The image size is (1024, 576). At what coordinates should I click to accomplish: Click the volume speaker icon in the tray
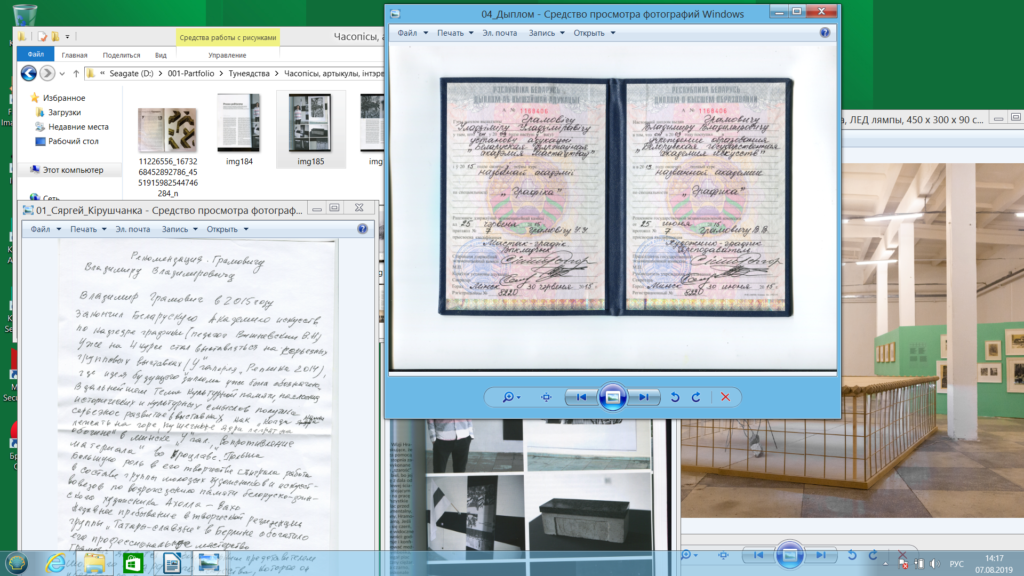tap(935, 564)
